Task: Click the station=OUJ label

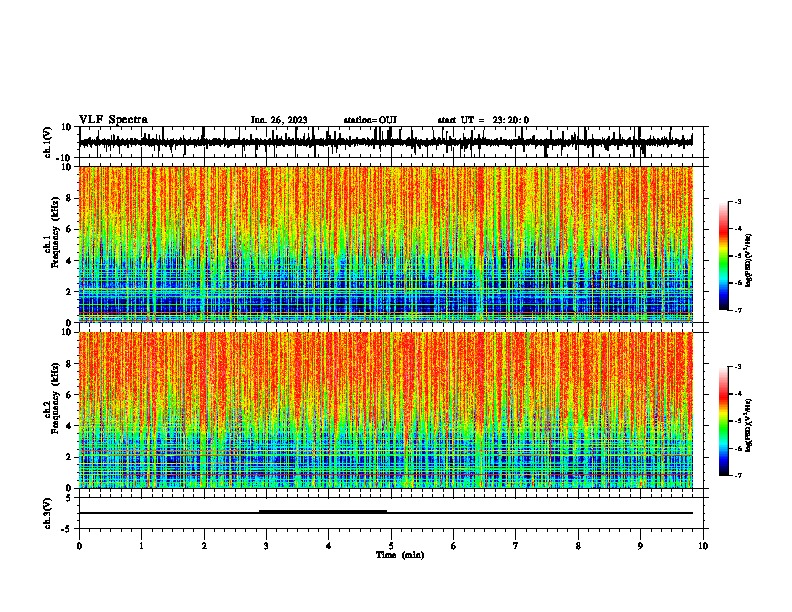Action: pos(370,120)
